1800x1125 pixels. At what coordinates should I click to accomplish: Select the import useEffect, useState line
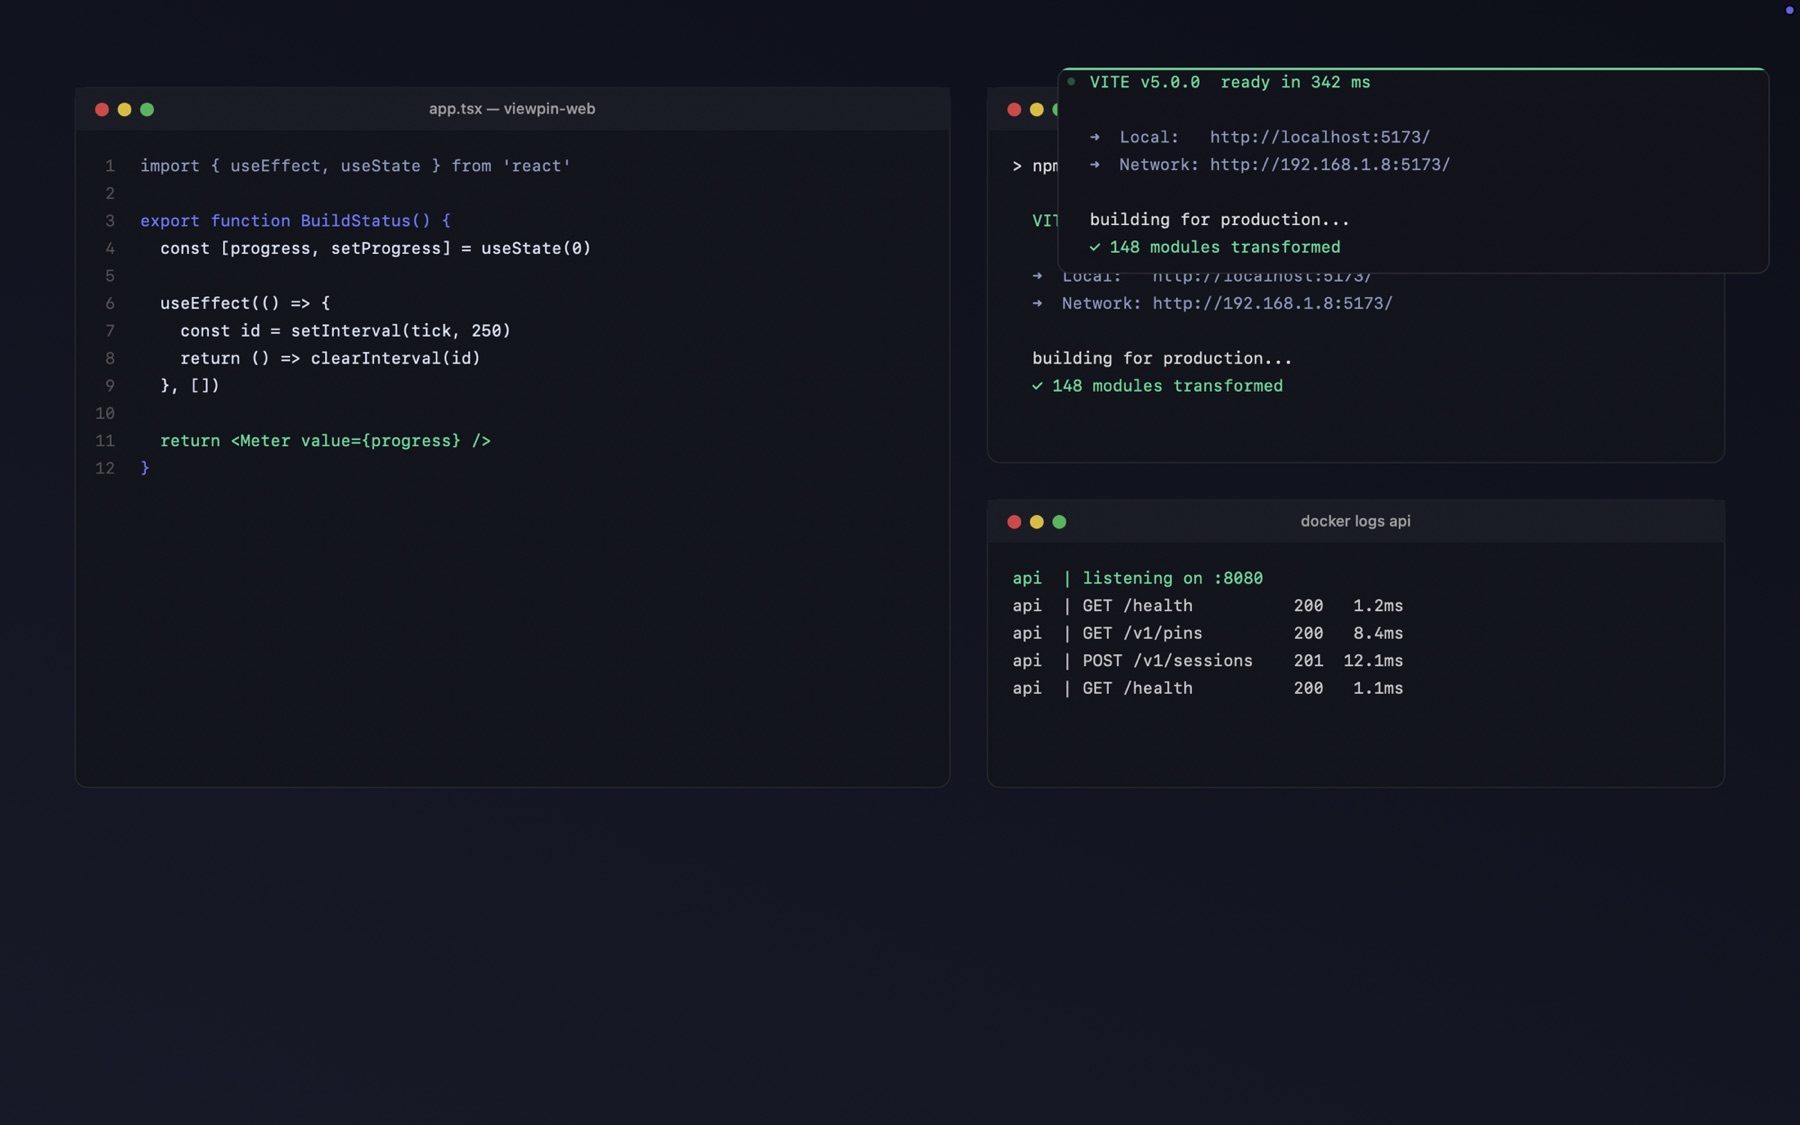point(355,166)
